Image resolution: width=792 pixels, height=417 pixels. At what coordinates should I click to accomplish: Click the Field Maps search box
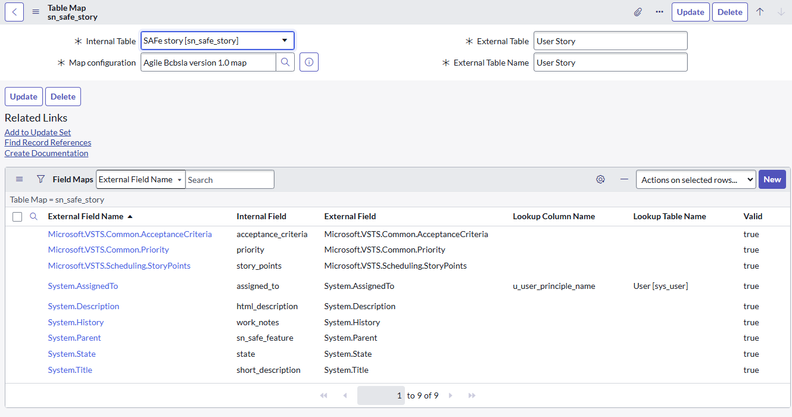[230, 179]
